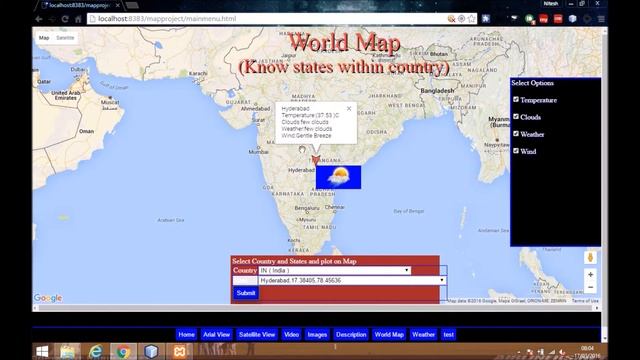Image resolution: width=640 pixels, height=360 pixels.
Task: Open the Description menu item
Action: 351,334
